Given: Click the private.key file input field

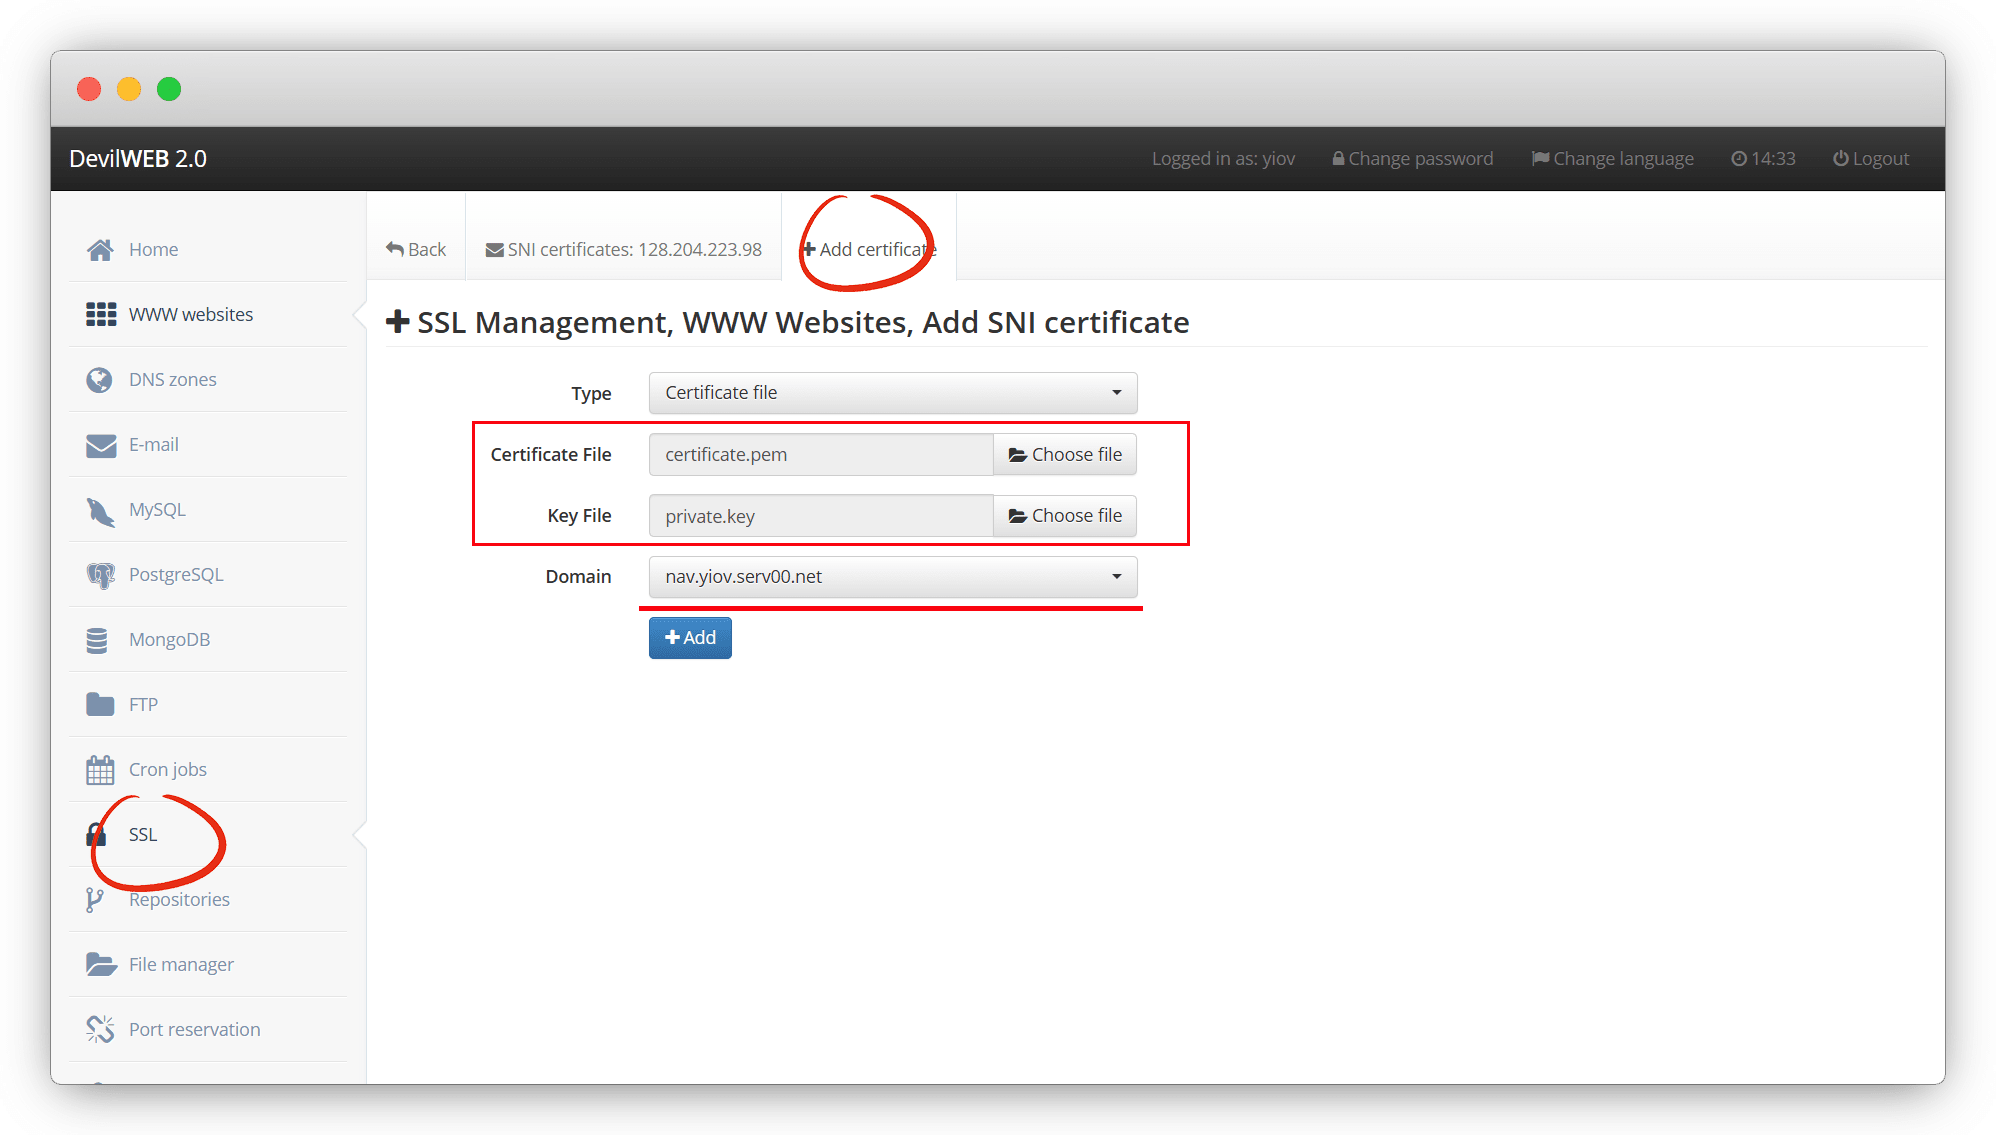Looking at the screenshot, I should (820, 516).
